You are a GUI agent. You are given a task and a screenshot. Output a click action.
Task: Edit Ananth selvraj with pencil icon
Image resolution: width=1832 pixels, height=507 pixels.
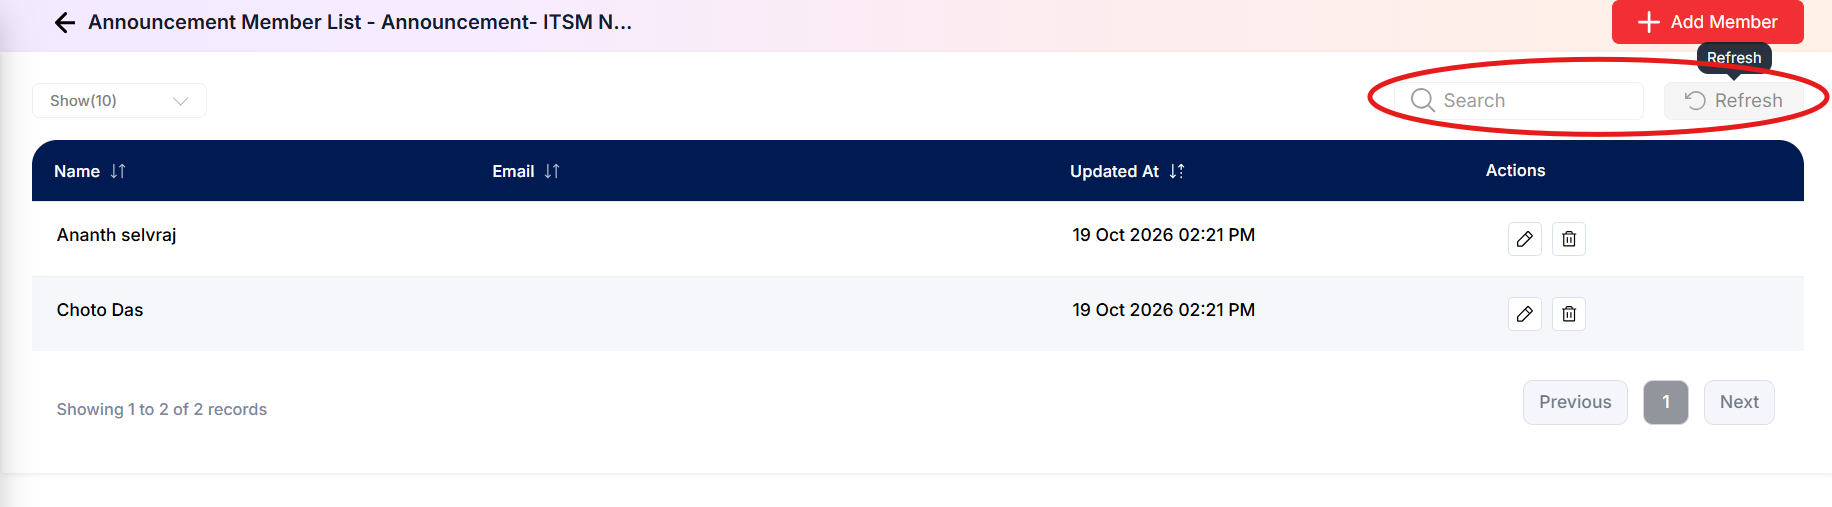[x=1524, y=239]
